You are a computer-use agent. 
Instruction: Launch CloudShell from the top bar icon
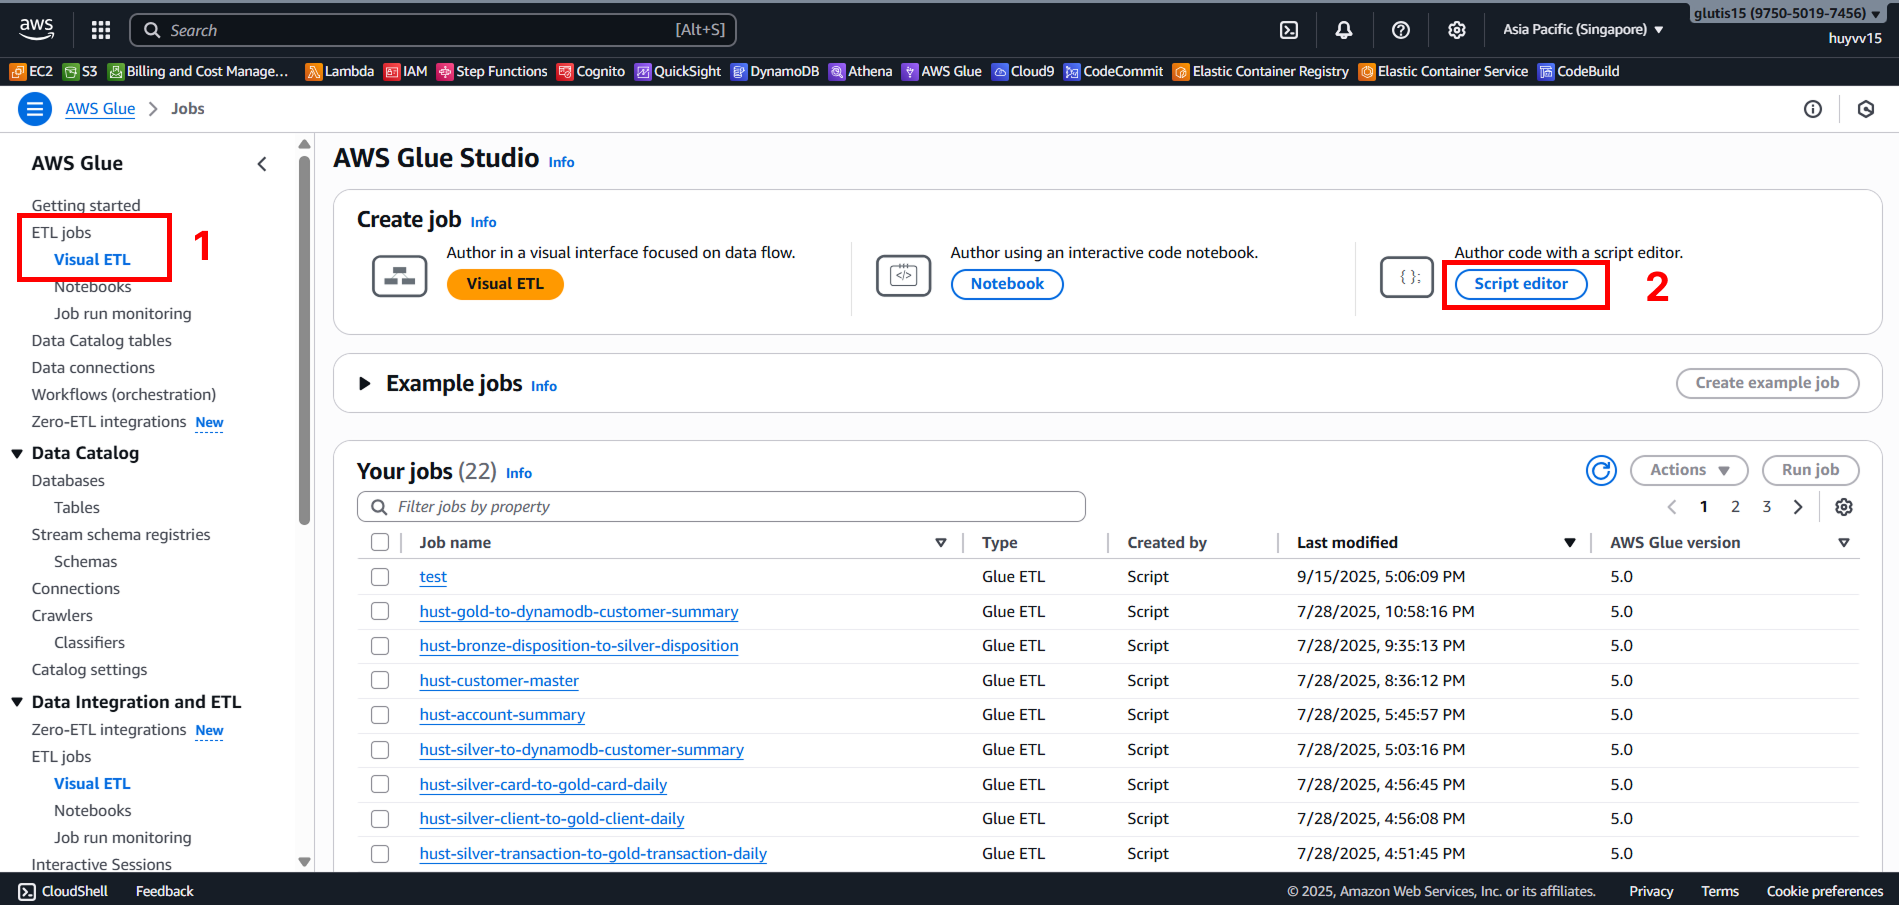pyautogui.click(x=1289, y=30)
